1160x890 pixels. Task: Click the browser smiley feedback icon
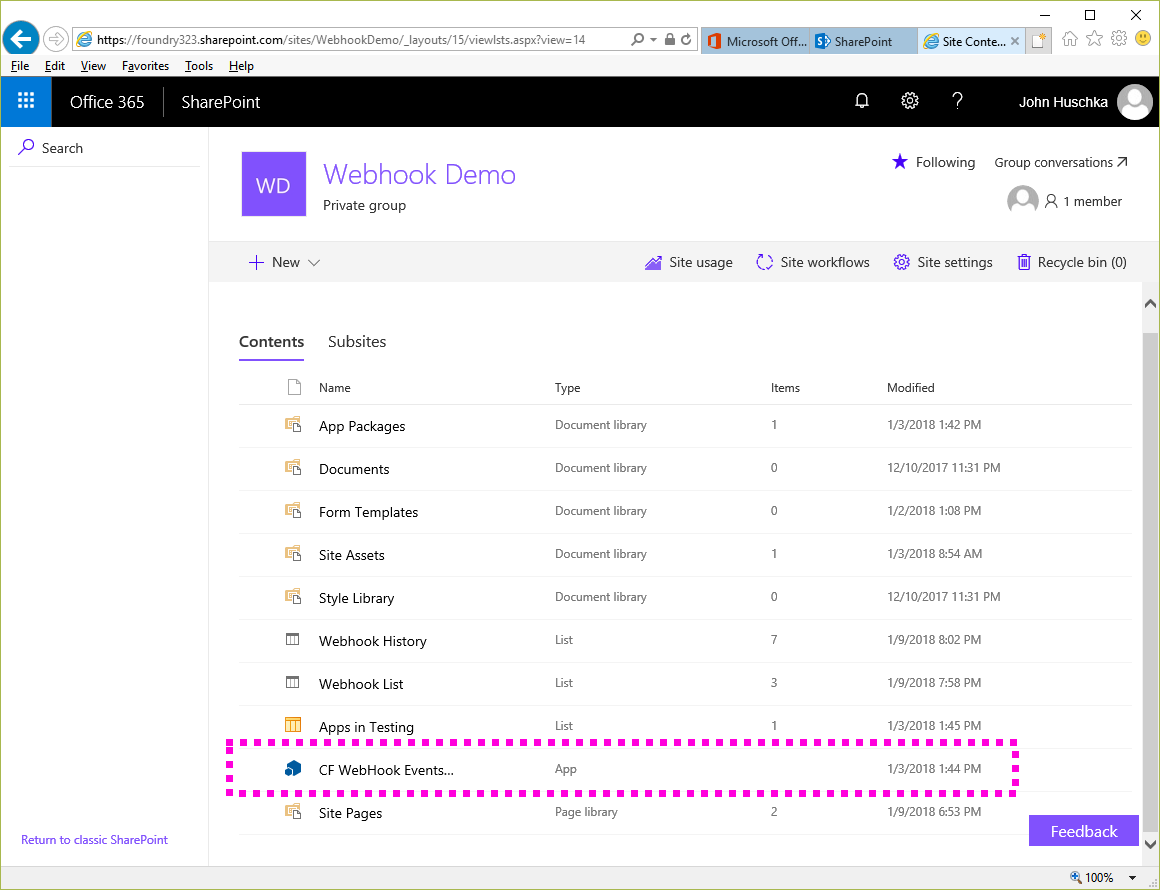point(1143,38)
